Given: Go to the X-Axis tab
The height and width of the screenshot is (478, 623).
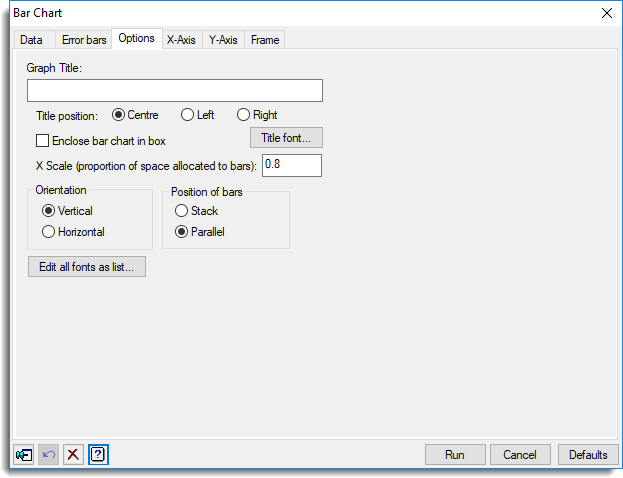Looking at the screenshot, I should coord(181,40).
